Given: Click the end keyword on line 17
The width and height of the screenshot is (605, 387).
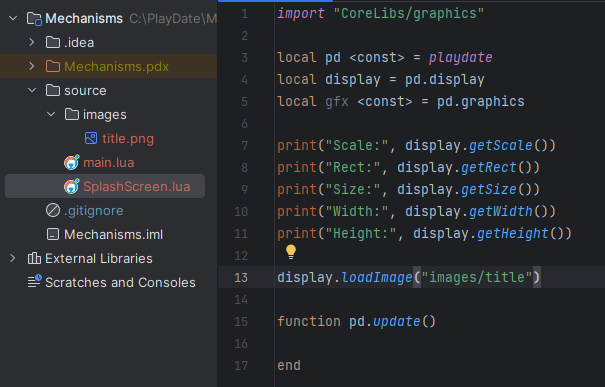Looking at the screenshot, I should (x=289, y=365).
